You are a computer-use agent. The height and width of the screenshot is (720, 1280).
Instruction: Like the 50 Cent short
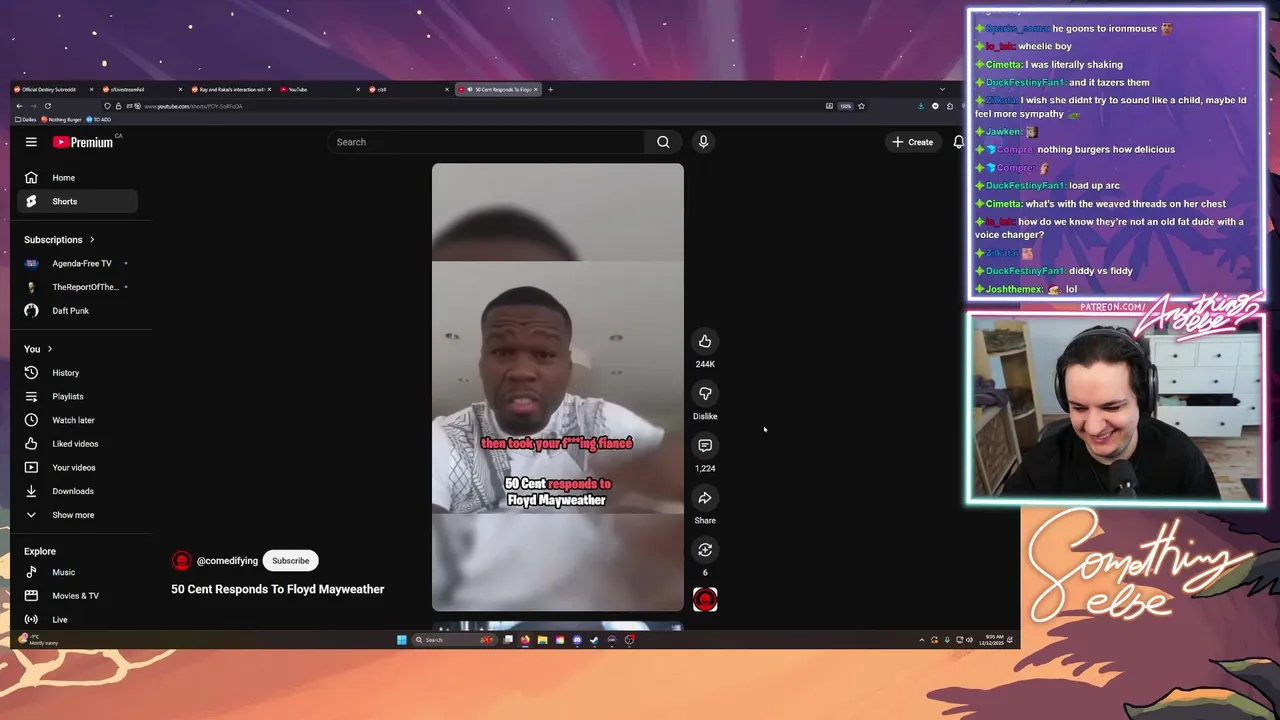(705, 341)
